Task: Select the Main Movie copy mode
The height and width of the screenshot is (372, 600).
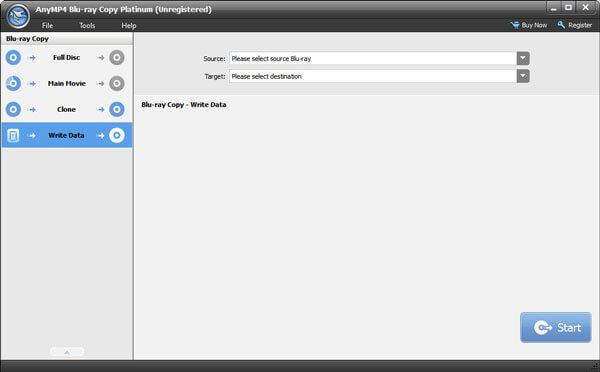Action: point(67,83)
